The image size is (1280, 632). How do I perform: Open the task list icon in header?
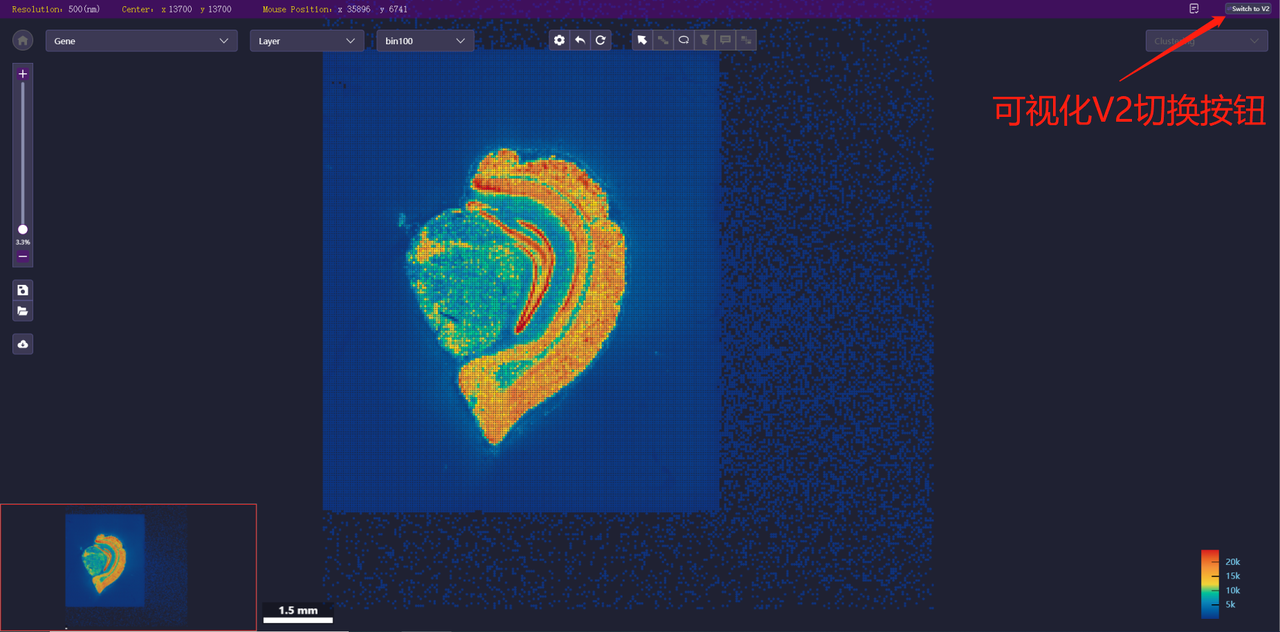(x=1194, y=9)
